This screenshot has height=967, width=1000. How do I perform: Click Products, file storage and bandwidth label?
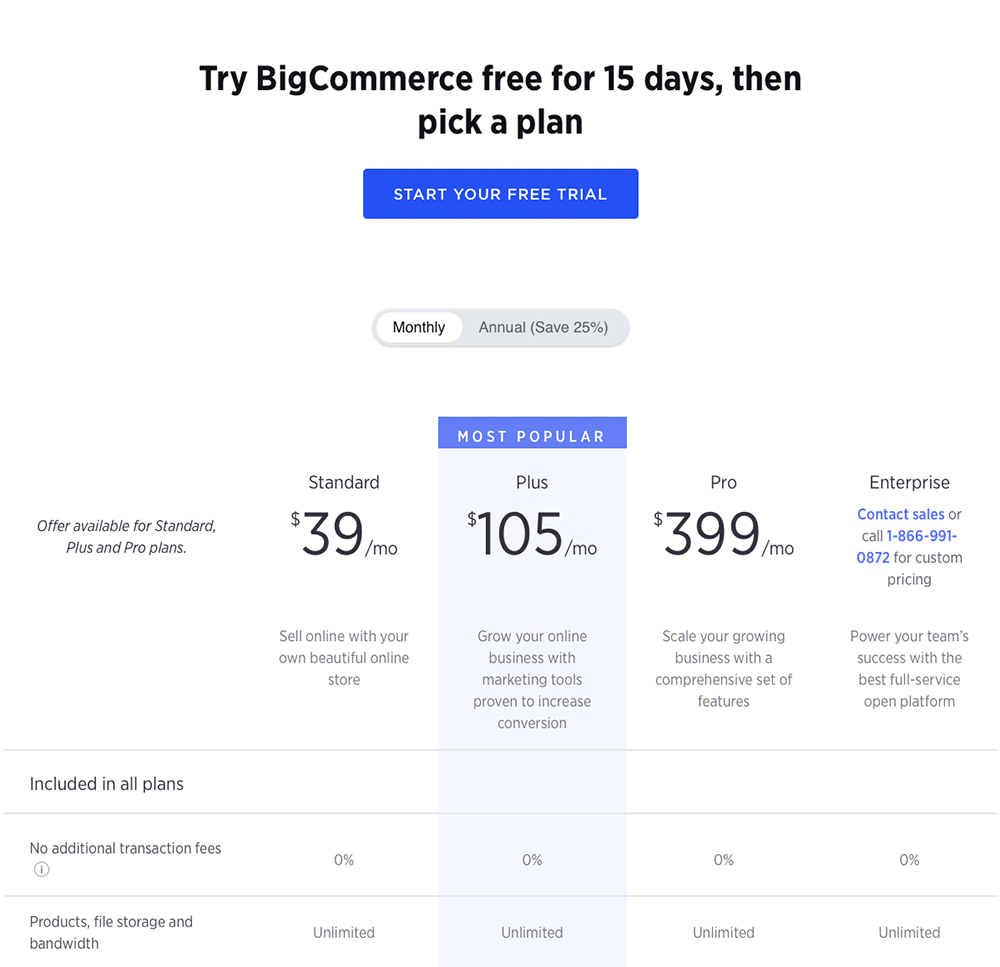111,933
